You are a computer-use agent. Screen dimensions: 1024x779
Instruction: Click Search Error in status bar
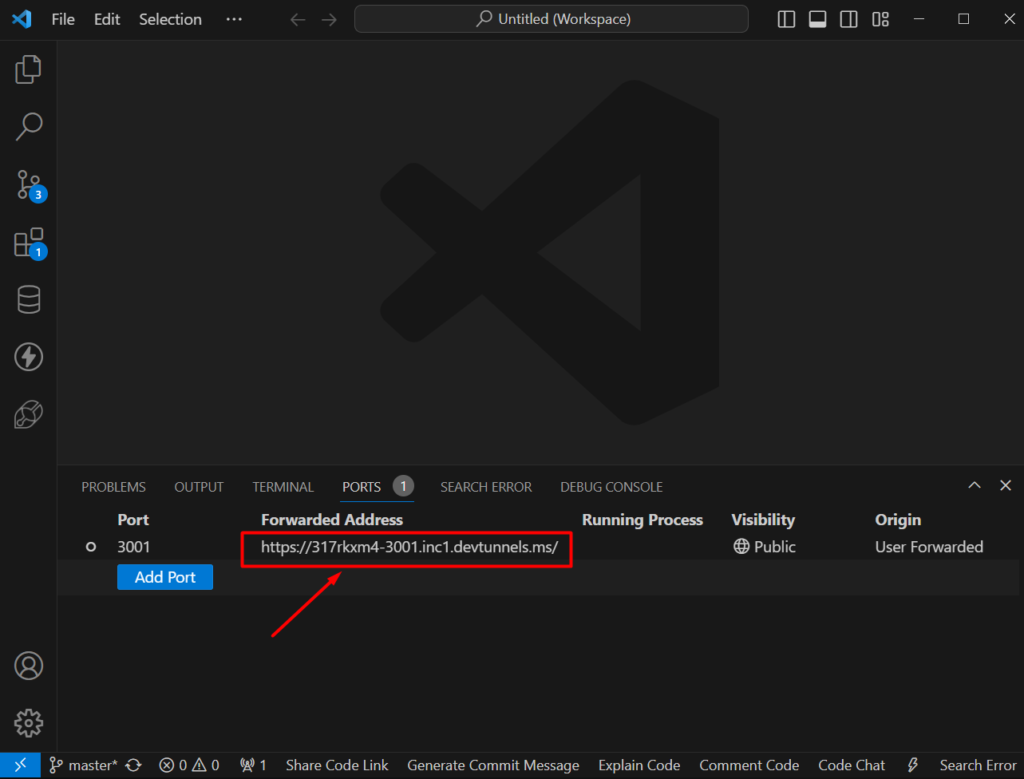(978, 765)
